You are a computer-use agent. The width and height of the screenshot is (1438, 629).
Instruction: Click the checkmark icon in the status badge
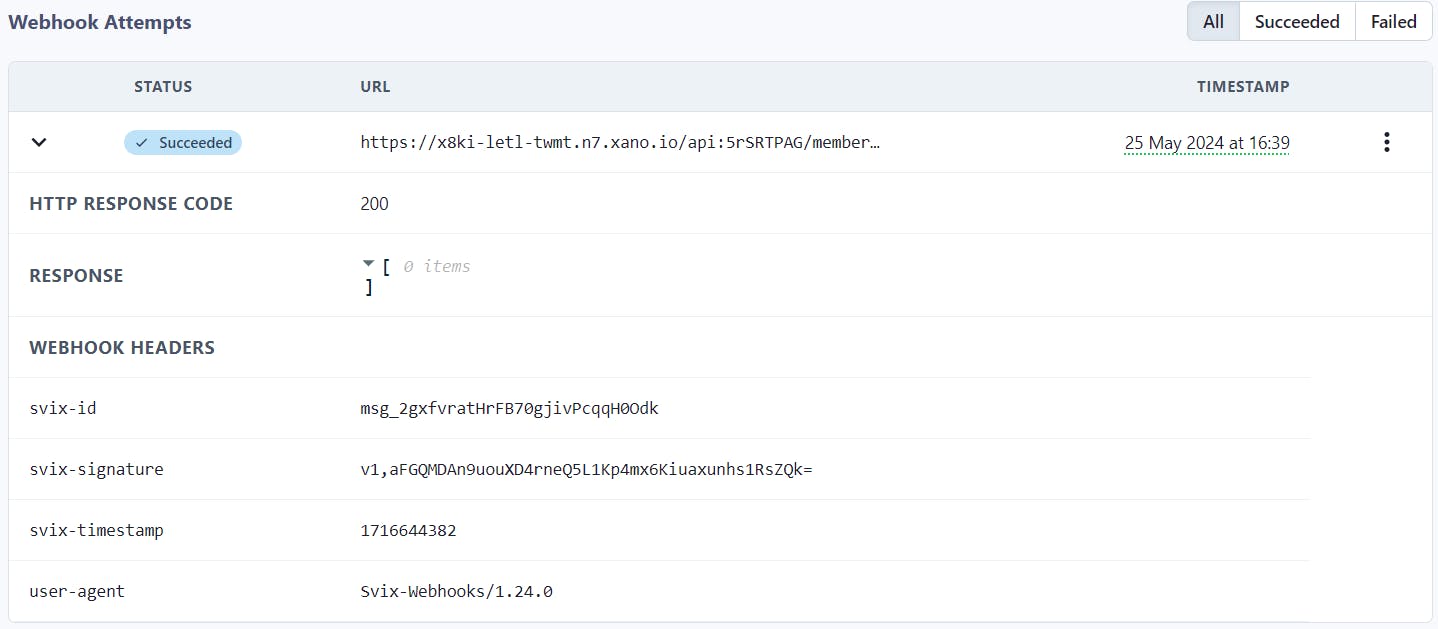(x=142, y=143)
